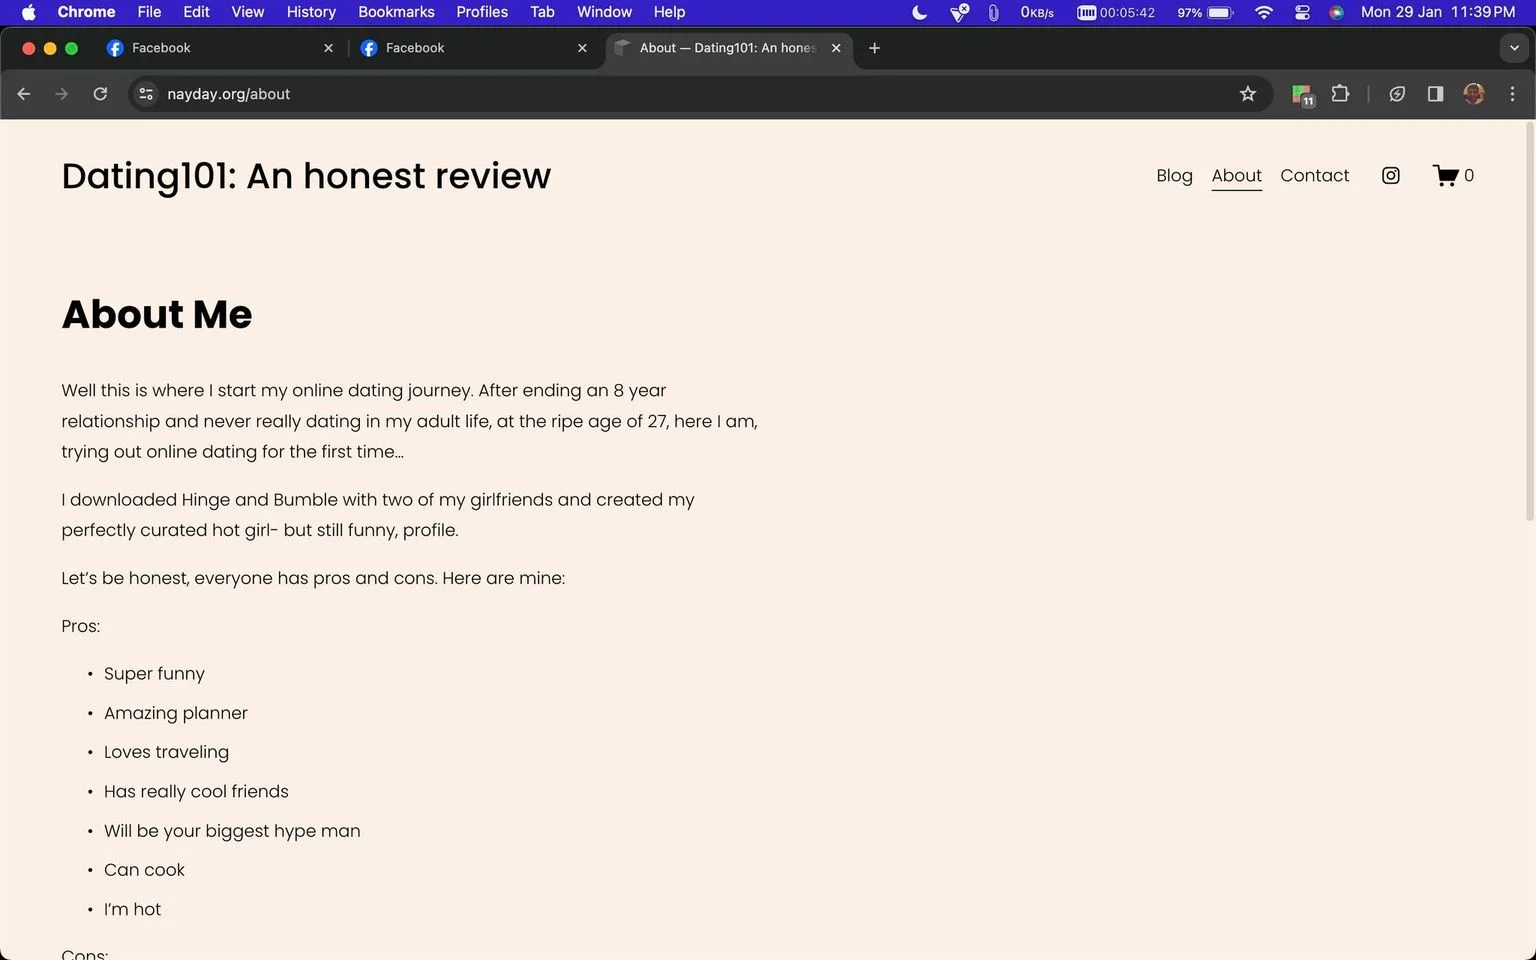View site information icon in address bar
1536x960 pixels.
[x=146, y=94]
